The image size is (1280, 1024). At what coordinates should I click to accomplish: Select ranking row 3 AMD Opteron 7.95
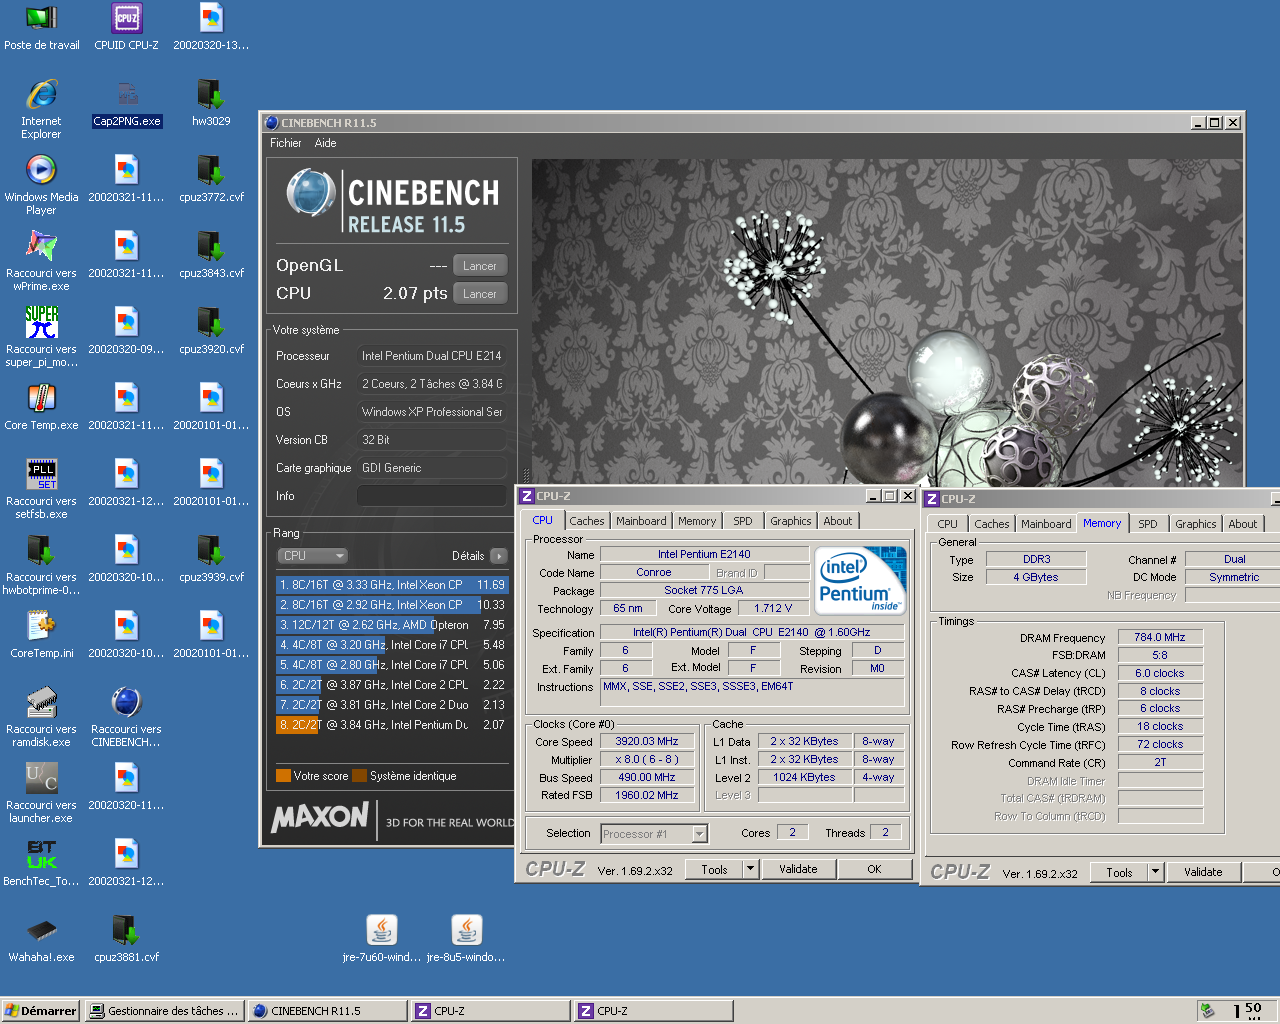click(392, 625)
